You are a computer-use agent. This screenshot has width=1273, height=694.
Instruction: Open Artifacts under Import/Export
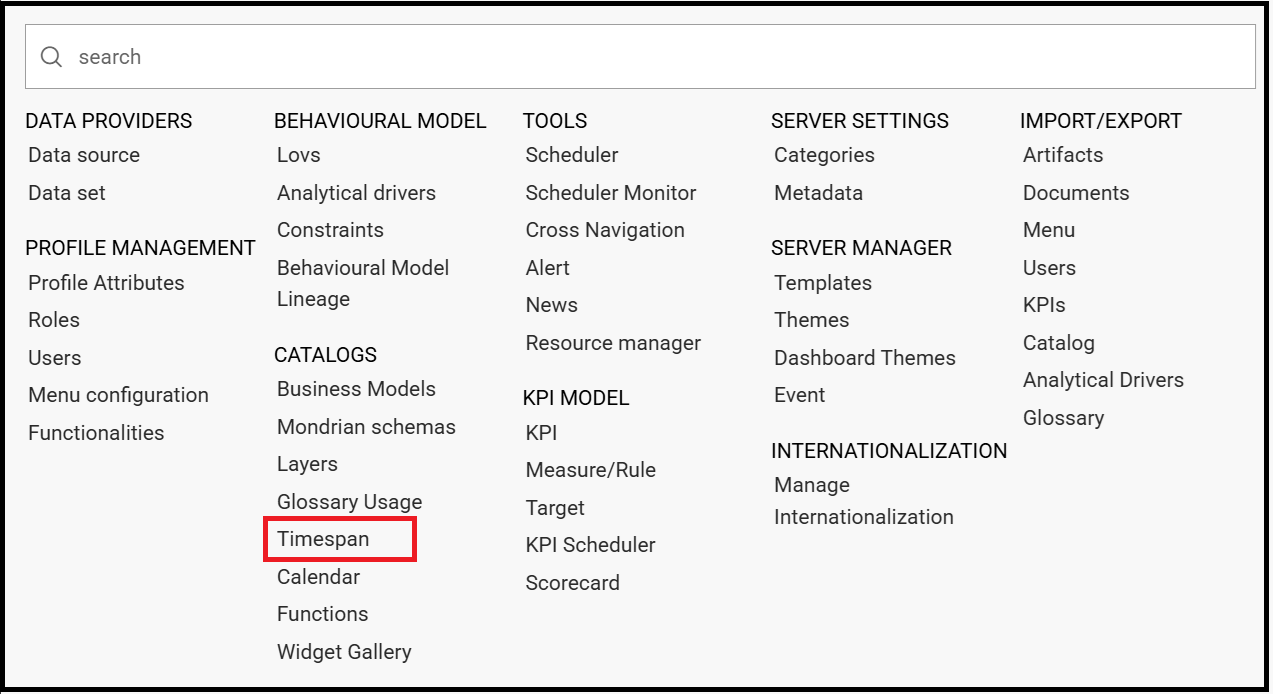(1063, 155)
